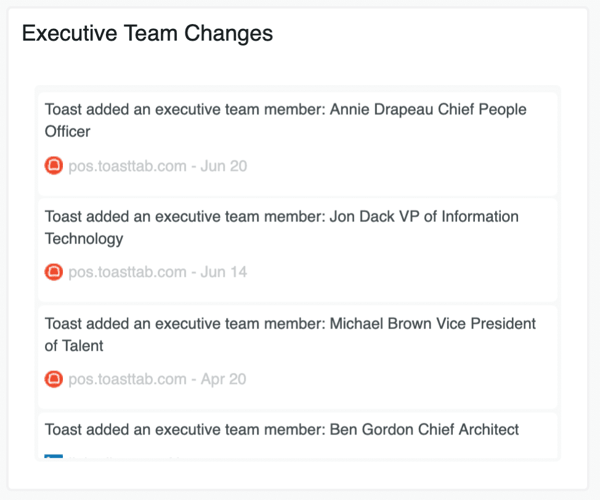Visit pos.toasttab.com link dated Apr 20

pyautogui.click(x=127, y=380)
